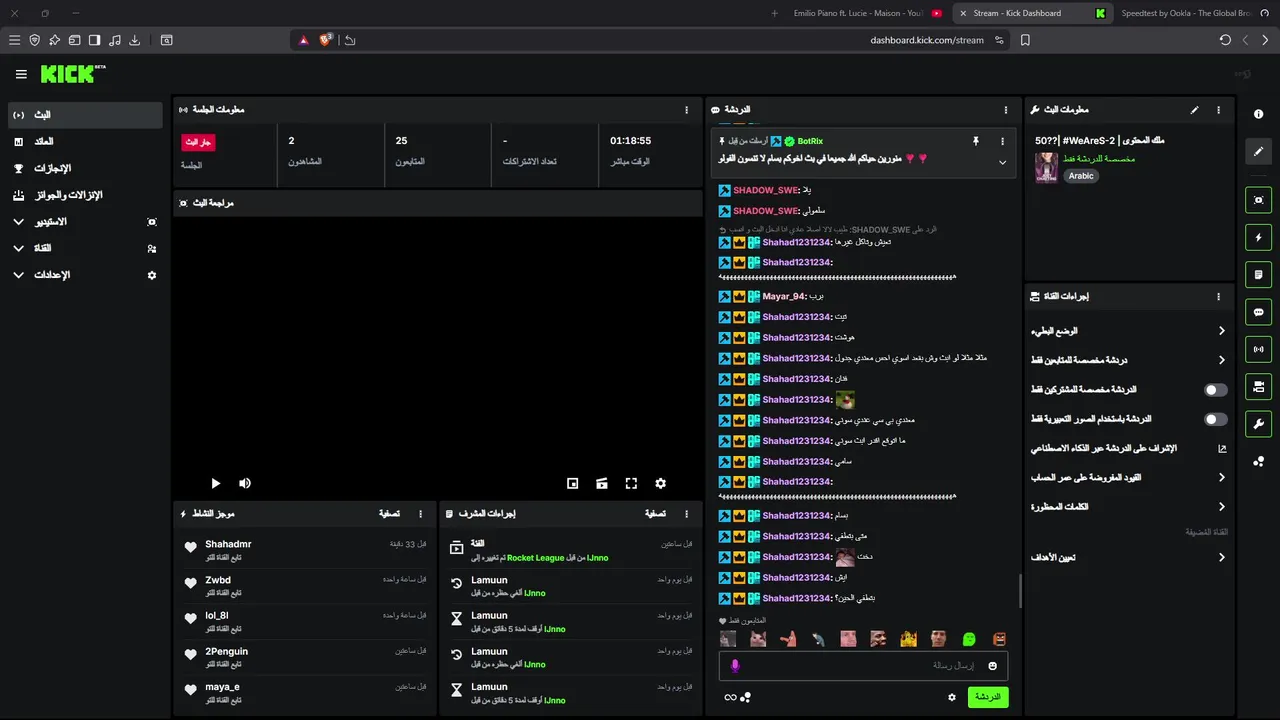The width and height of the screenshot is (1280, 720).
Task: Click the info icon in right rail
Action: (x=1258, y=114)
